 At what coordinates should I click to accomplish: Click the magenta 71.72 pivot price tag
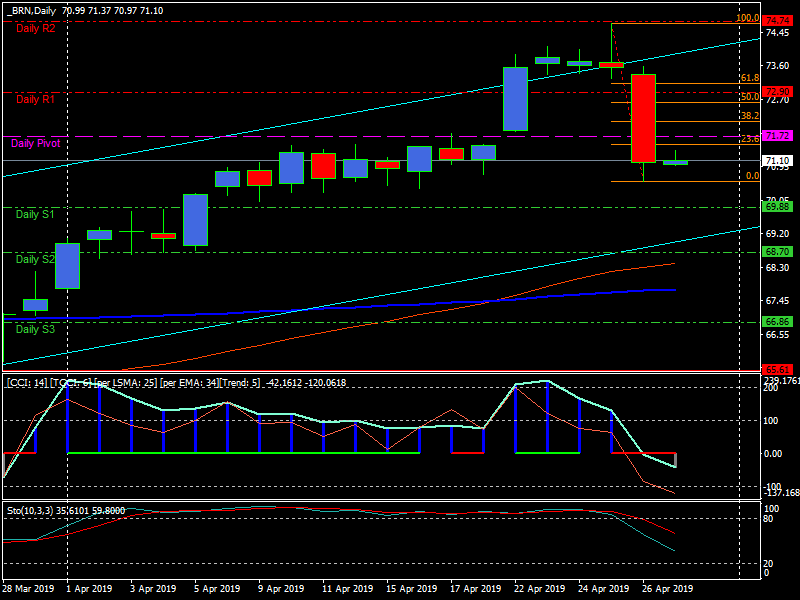778,136
